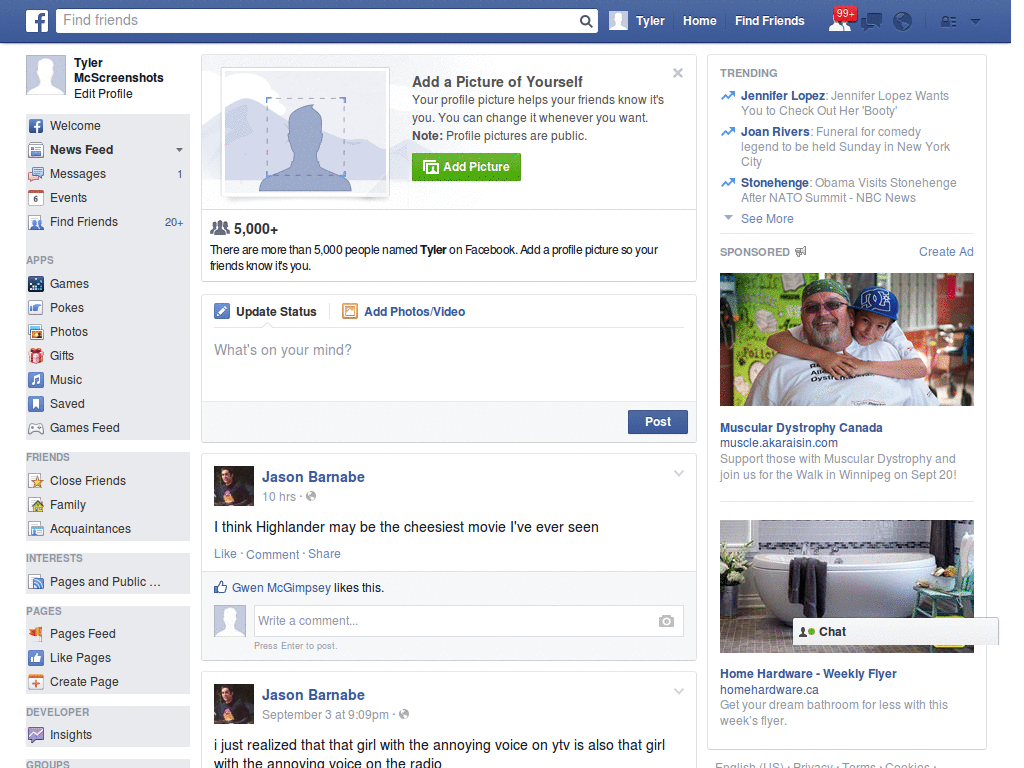This screenshot has width=1024, height=768.
Task: Open the Gifts app icon
Action: [x=36, y=356]
